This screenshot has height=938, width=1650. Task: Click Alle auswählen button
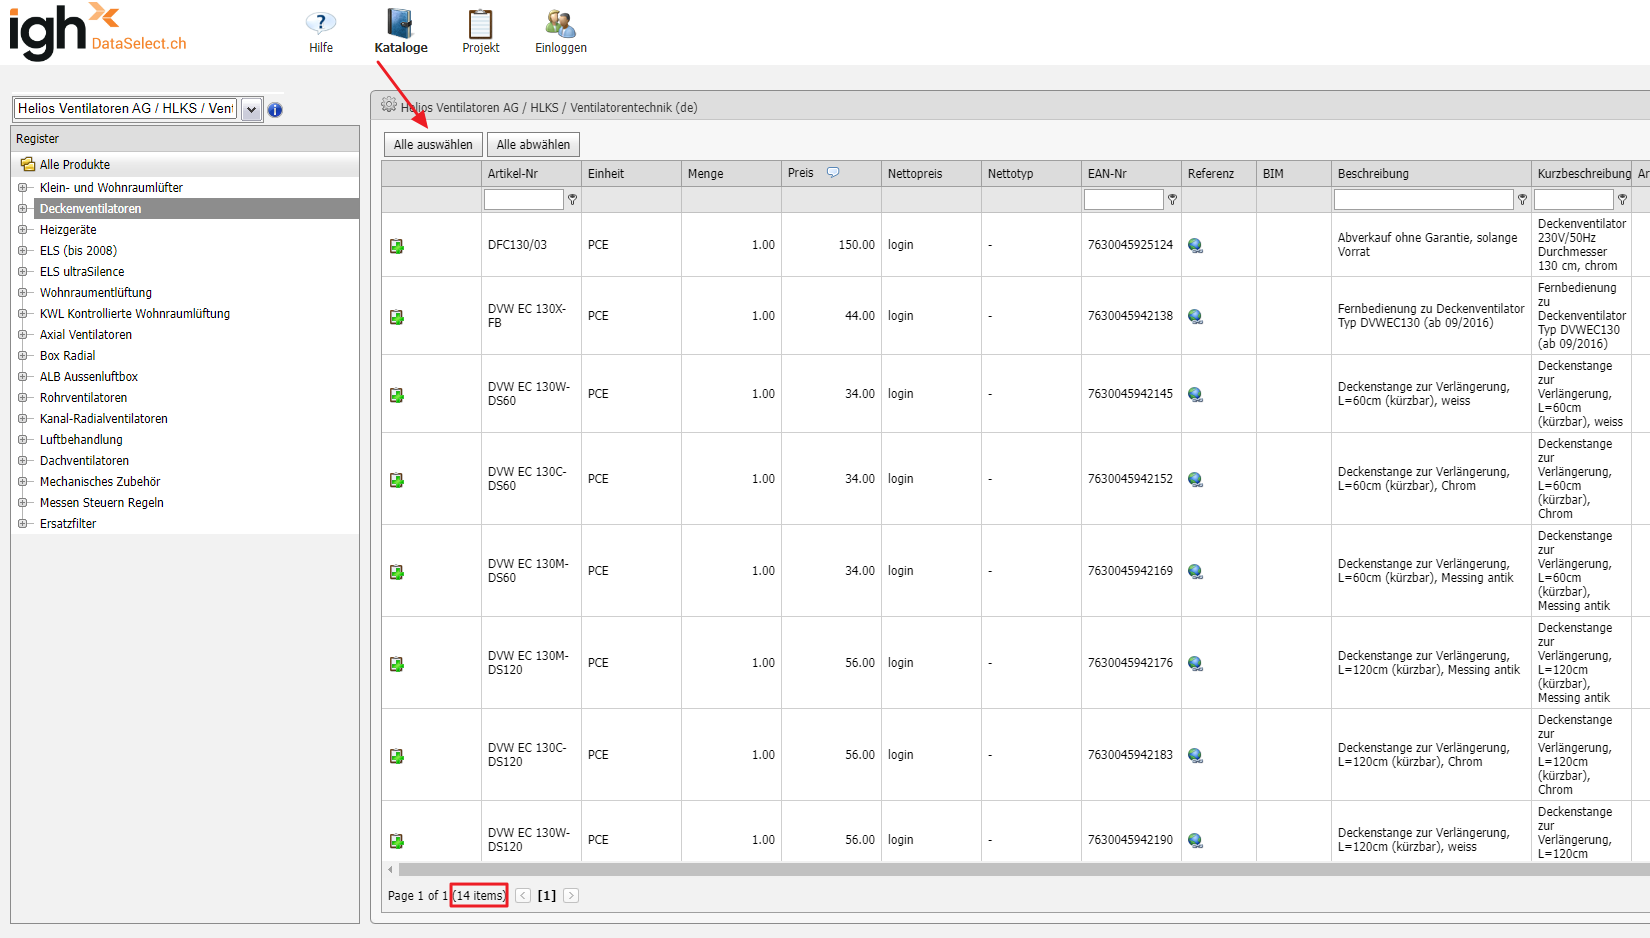(433, 145)
